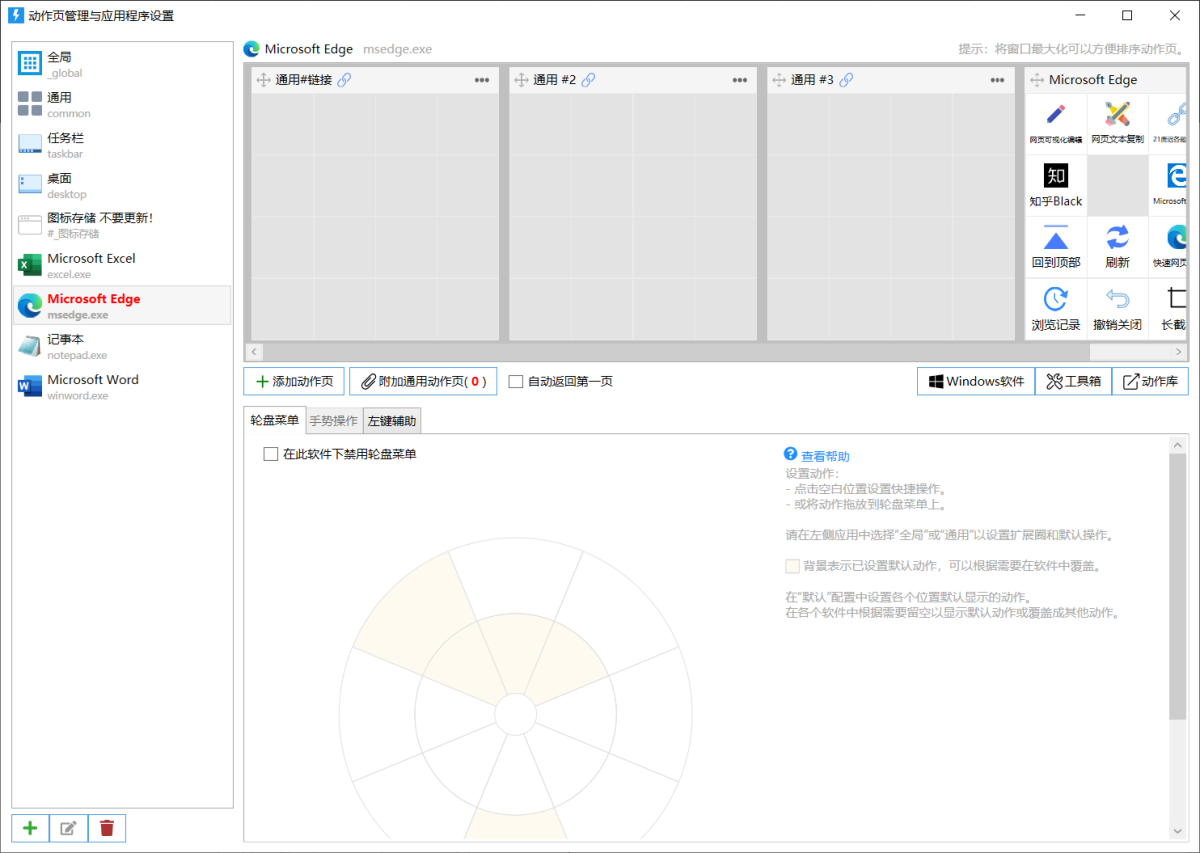Enable 在此软件下禁用轮盘菜单 checkbox
Image resolution: width=1200 pixels, height=853 pixels.
tap(270, 454)
